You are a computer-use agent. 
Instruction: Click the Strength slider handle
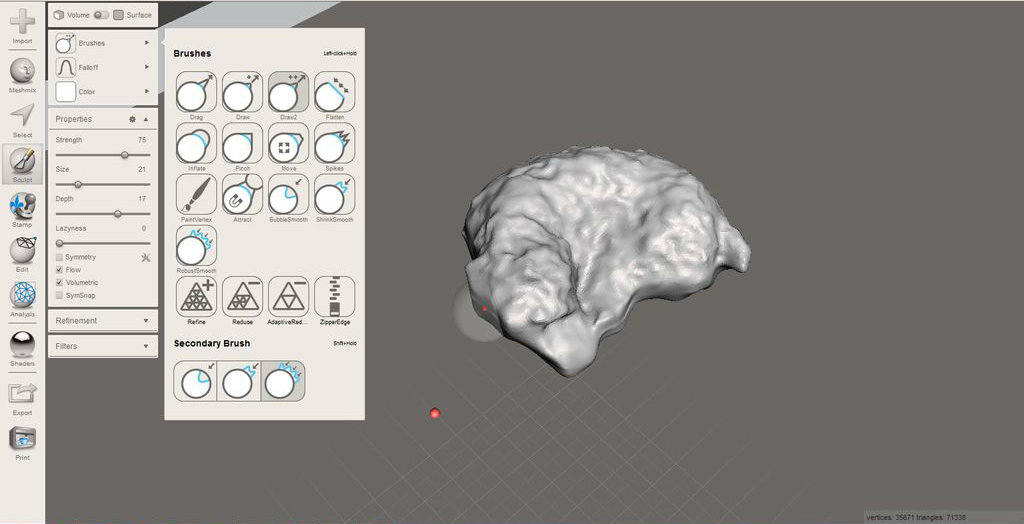[124, 155]
